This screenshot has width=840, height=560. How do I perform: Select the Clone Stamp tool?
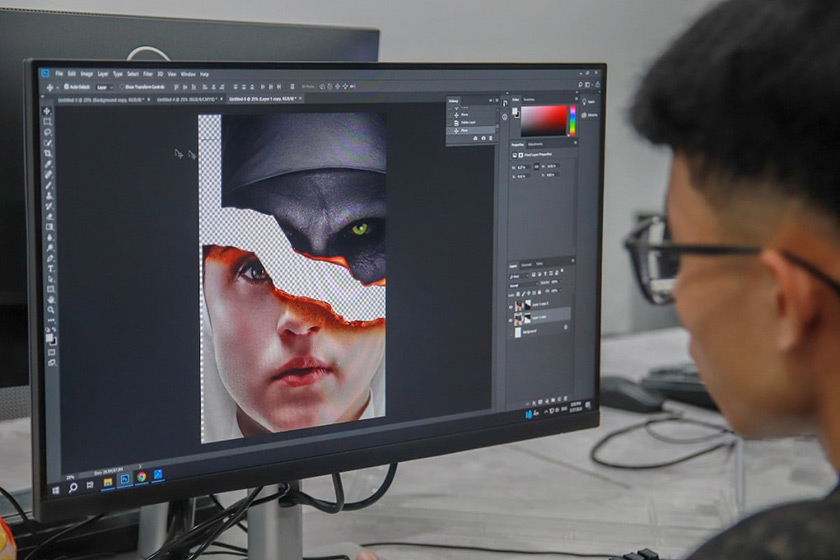(49, 196)
